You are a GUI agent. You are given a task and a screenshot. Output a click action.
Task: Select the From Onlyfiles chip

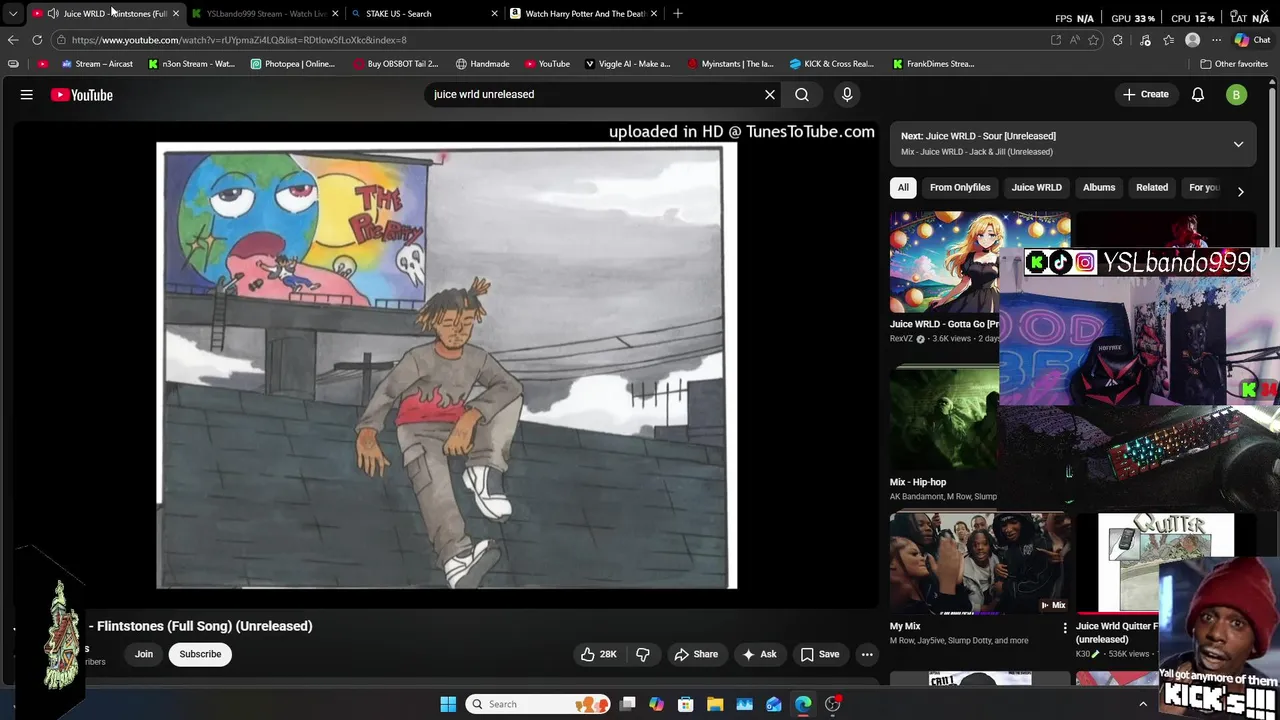960,187
